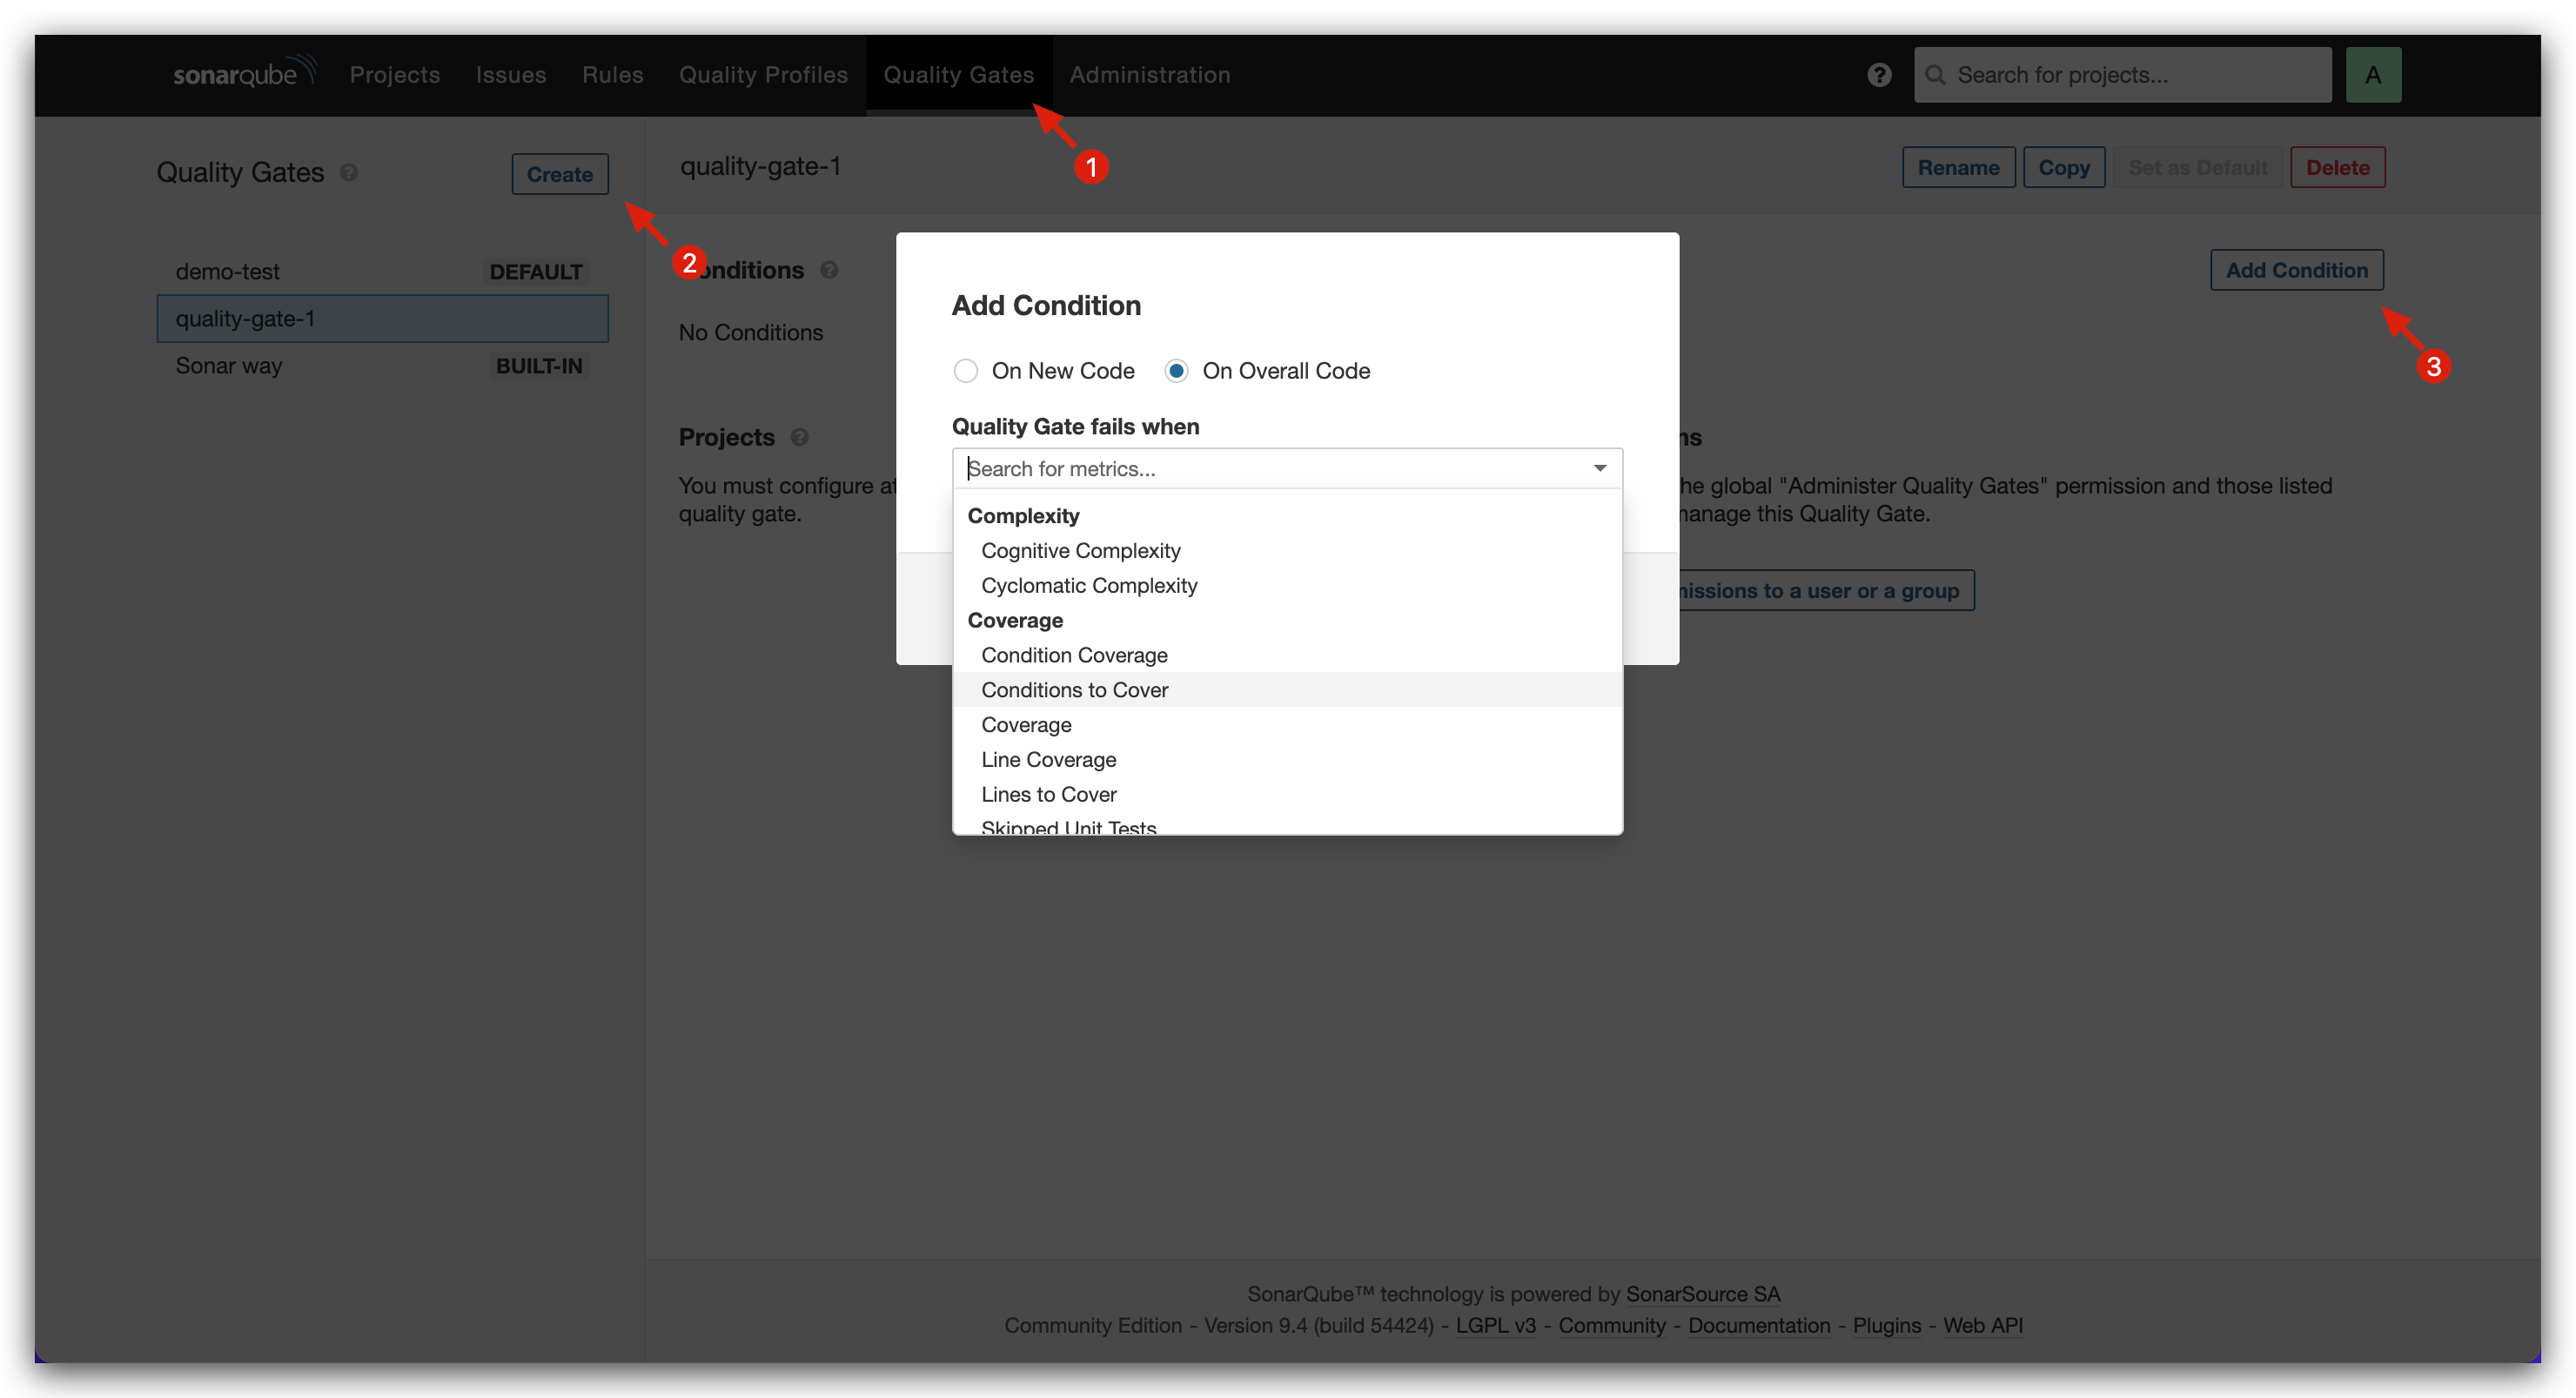Click the 'quality-gate-1' page title
The height and width of the screenshot is (1398, 2576).
point(760,166)
